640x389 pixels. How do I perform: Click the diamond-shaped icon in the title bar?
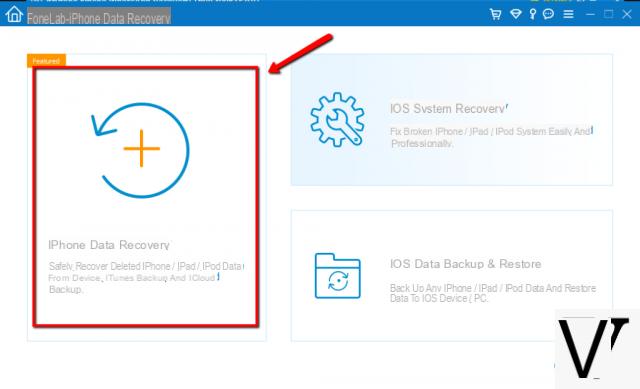coord(516,14)
